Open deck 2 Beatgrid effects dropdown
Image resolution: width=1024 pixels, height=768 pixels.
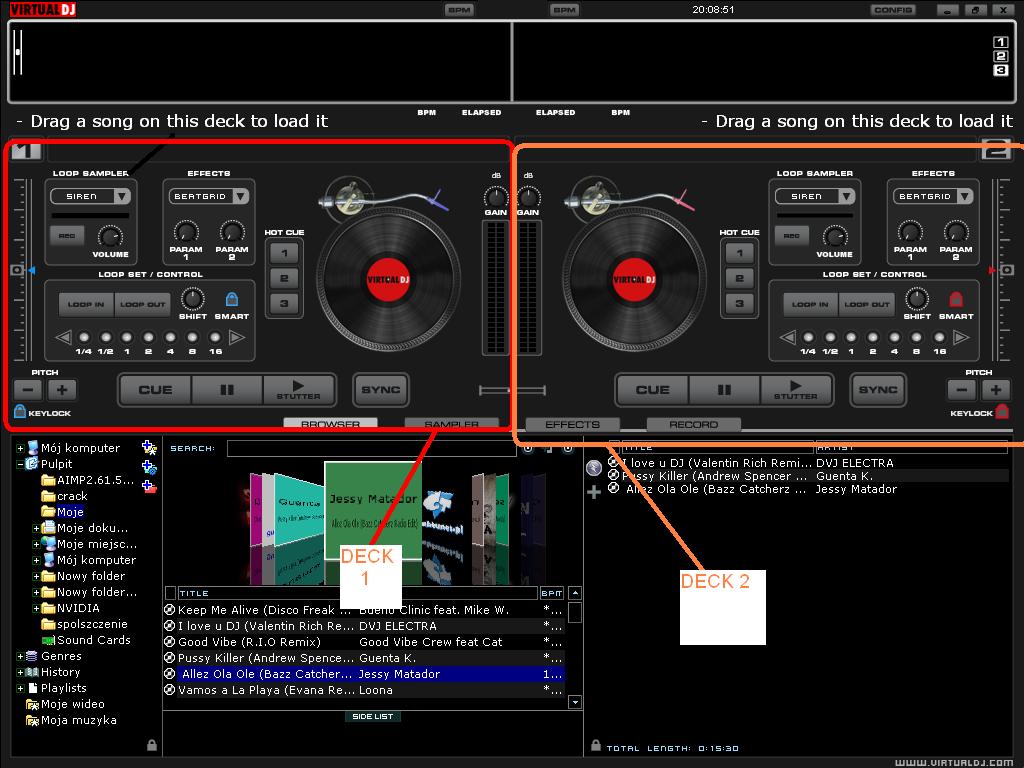965,196
